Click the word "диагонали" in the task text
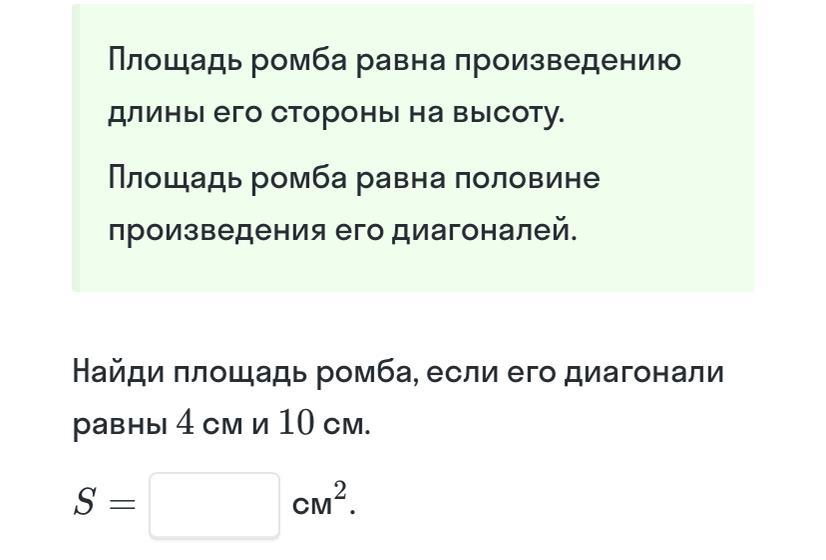This screenshot has height=560, width=826. pos(645,372)
